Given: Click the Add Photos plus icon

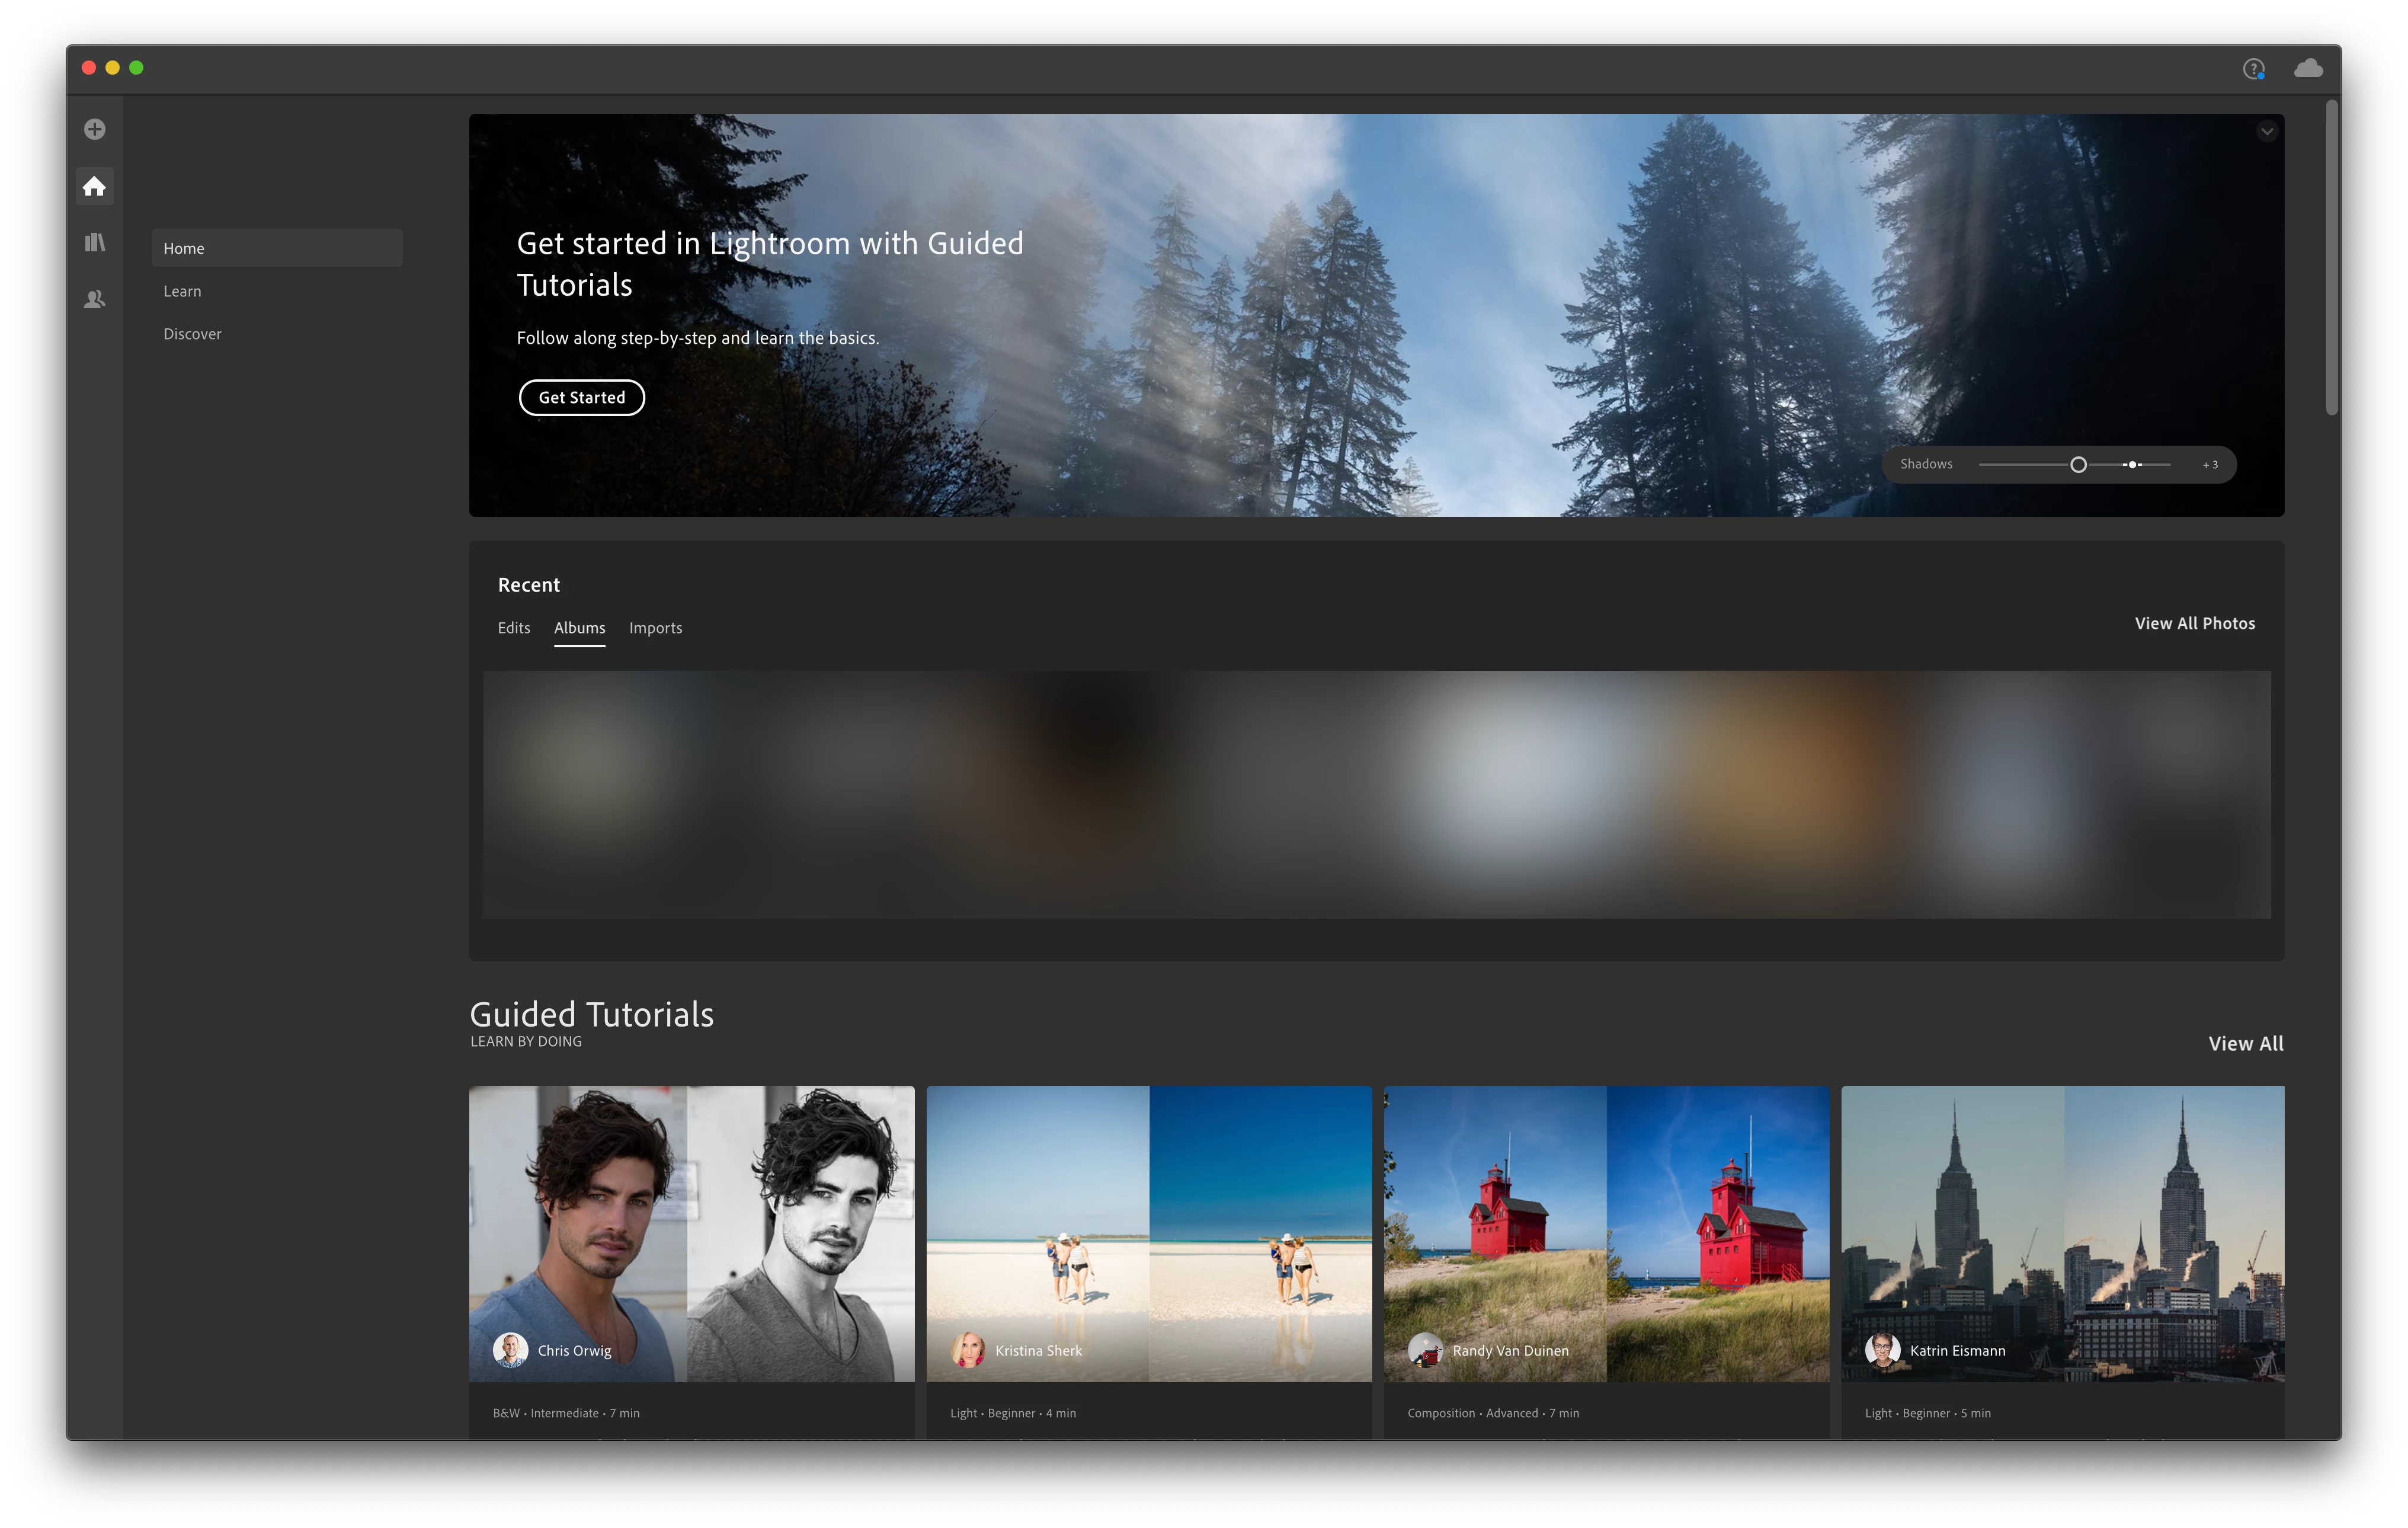Looking at the screenshot, I should 95,129.
